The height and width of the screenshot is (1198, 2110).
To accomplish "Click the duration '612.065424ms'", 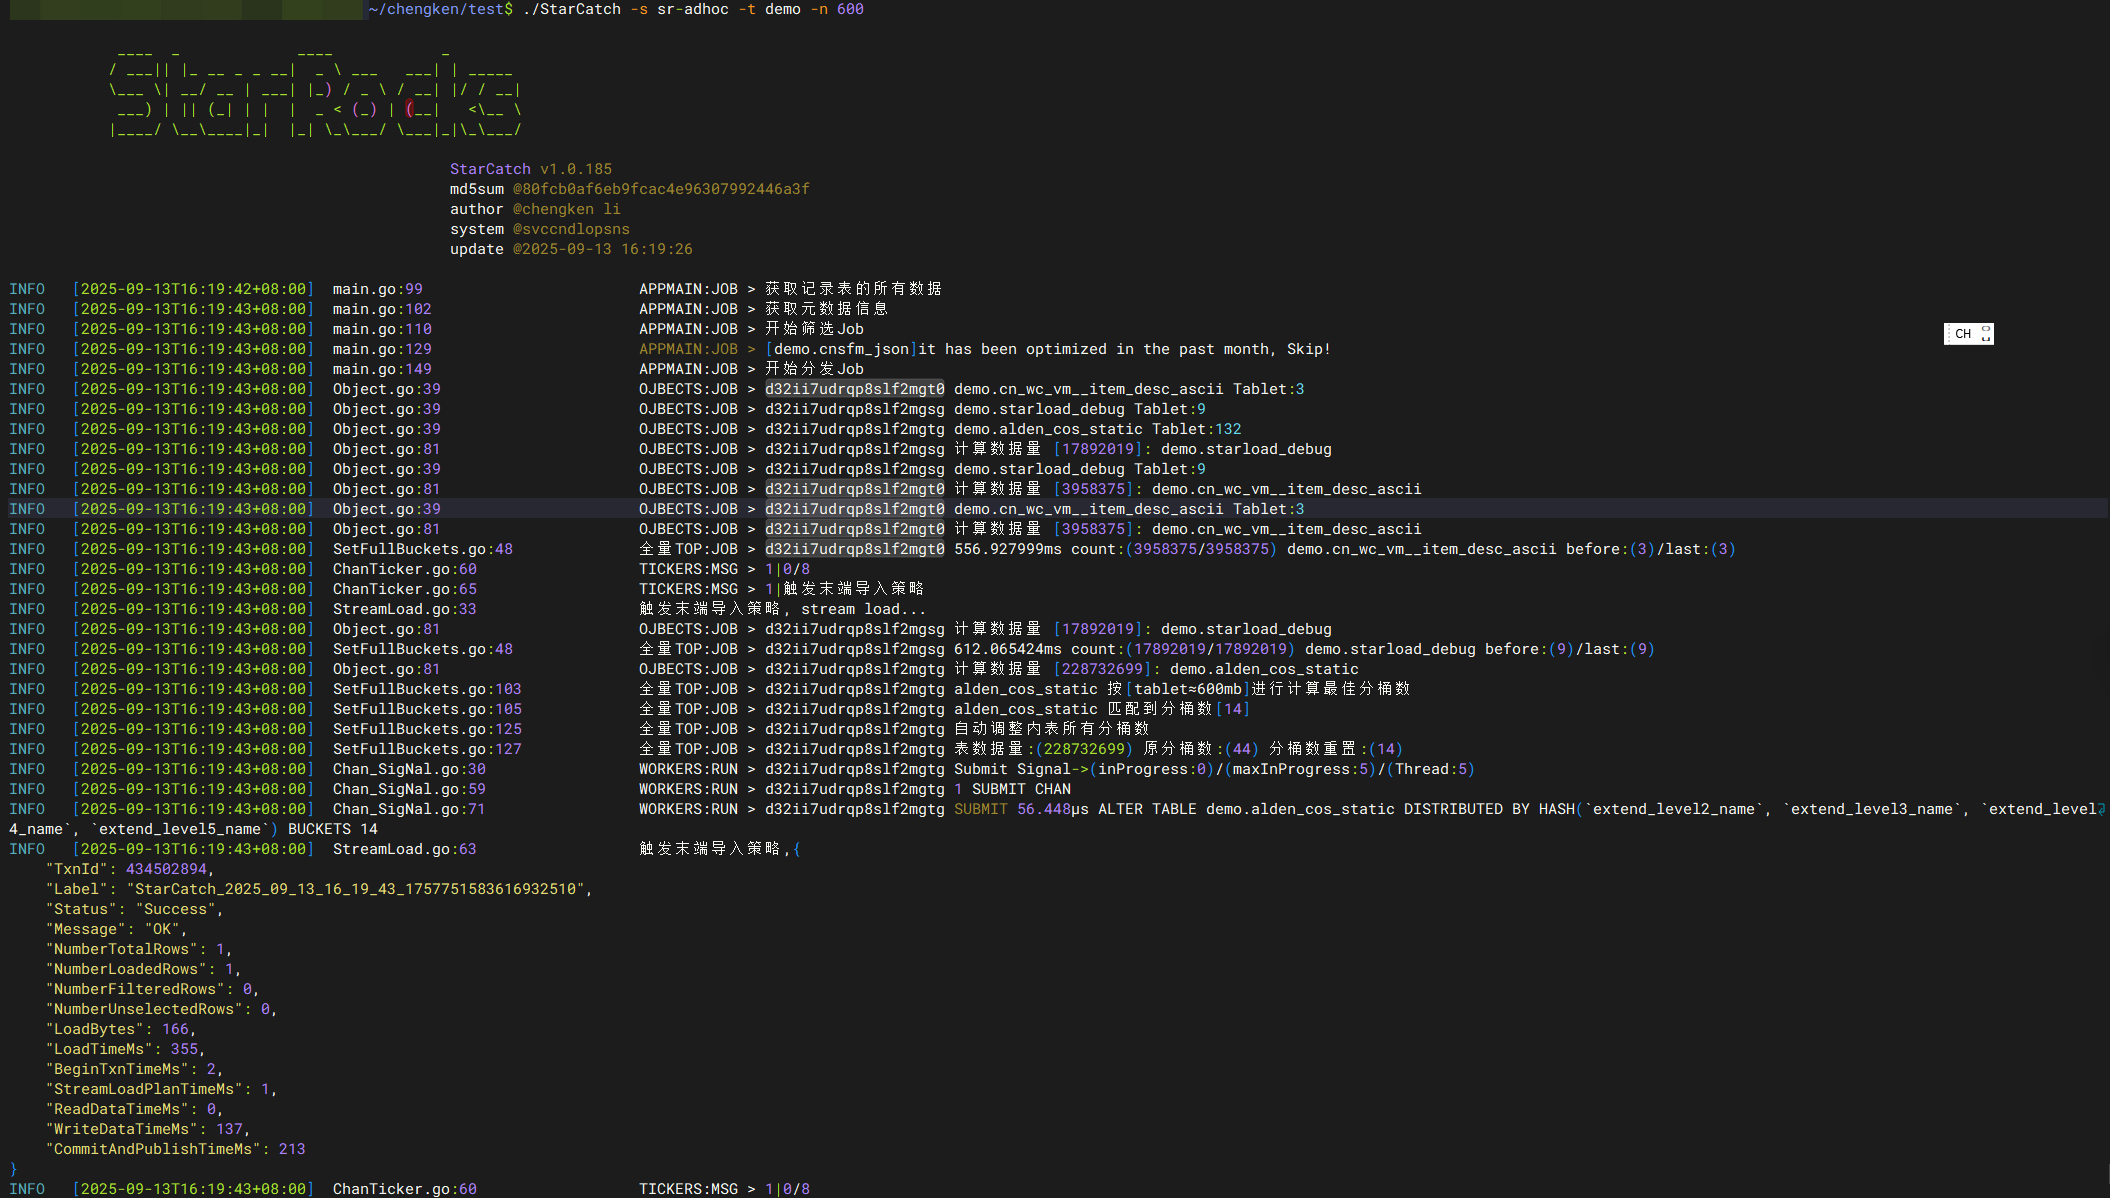I will [1008, 649].
